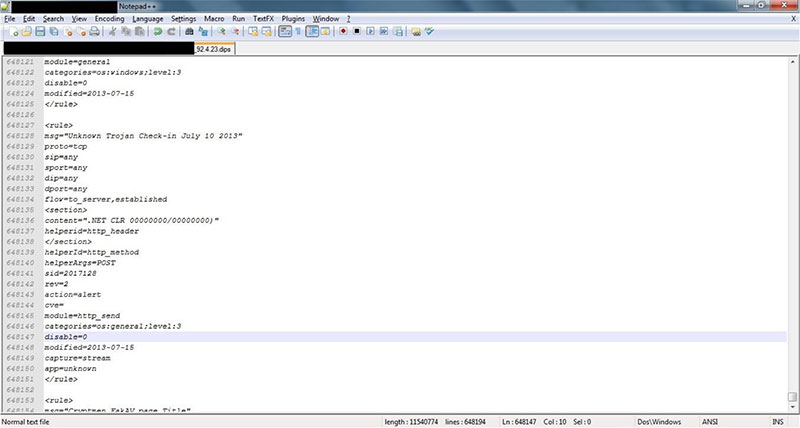
Task: Open the Replace dialog icon
Action: click(203, 32)
